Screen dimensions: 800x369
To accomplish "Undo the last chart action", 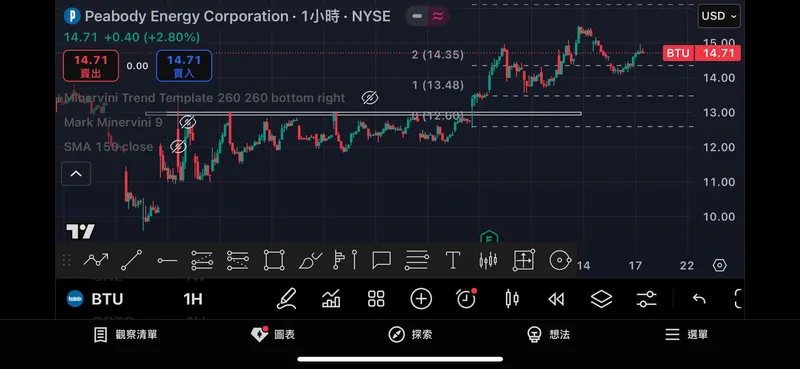I will coord(699,299).
